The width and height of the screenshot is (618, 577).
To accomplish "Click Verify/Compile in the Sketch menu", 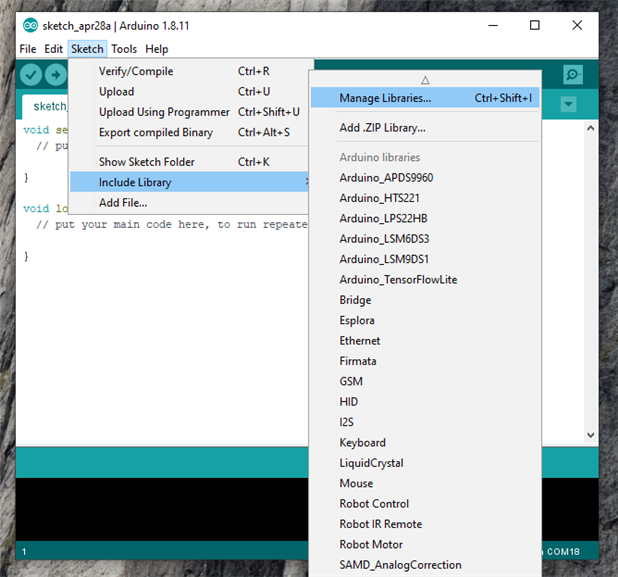I will (136, 71).
